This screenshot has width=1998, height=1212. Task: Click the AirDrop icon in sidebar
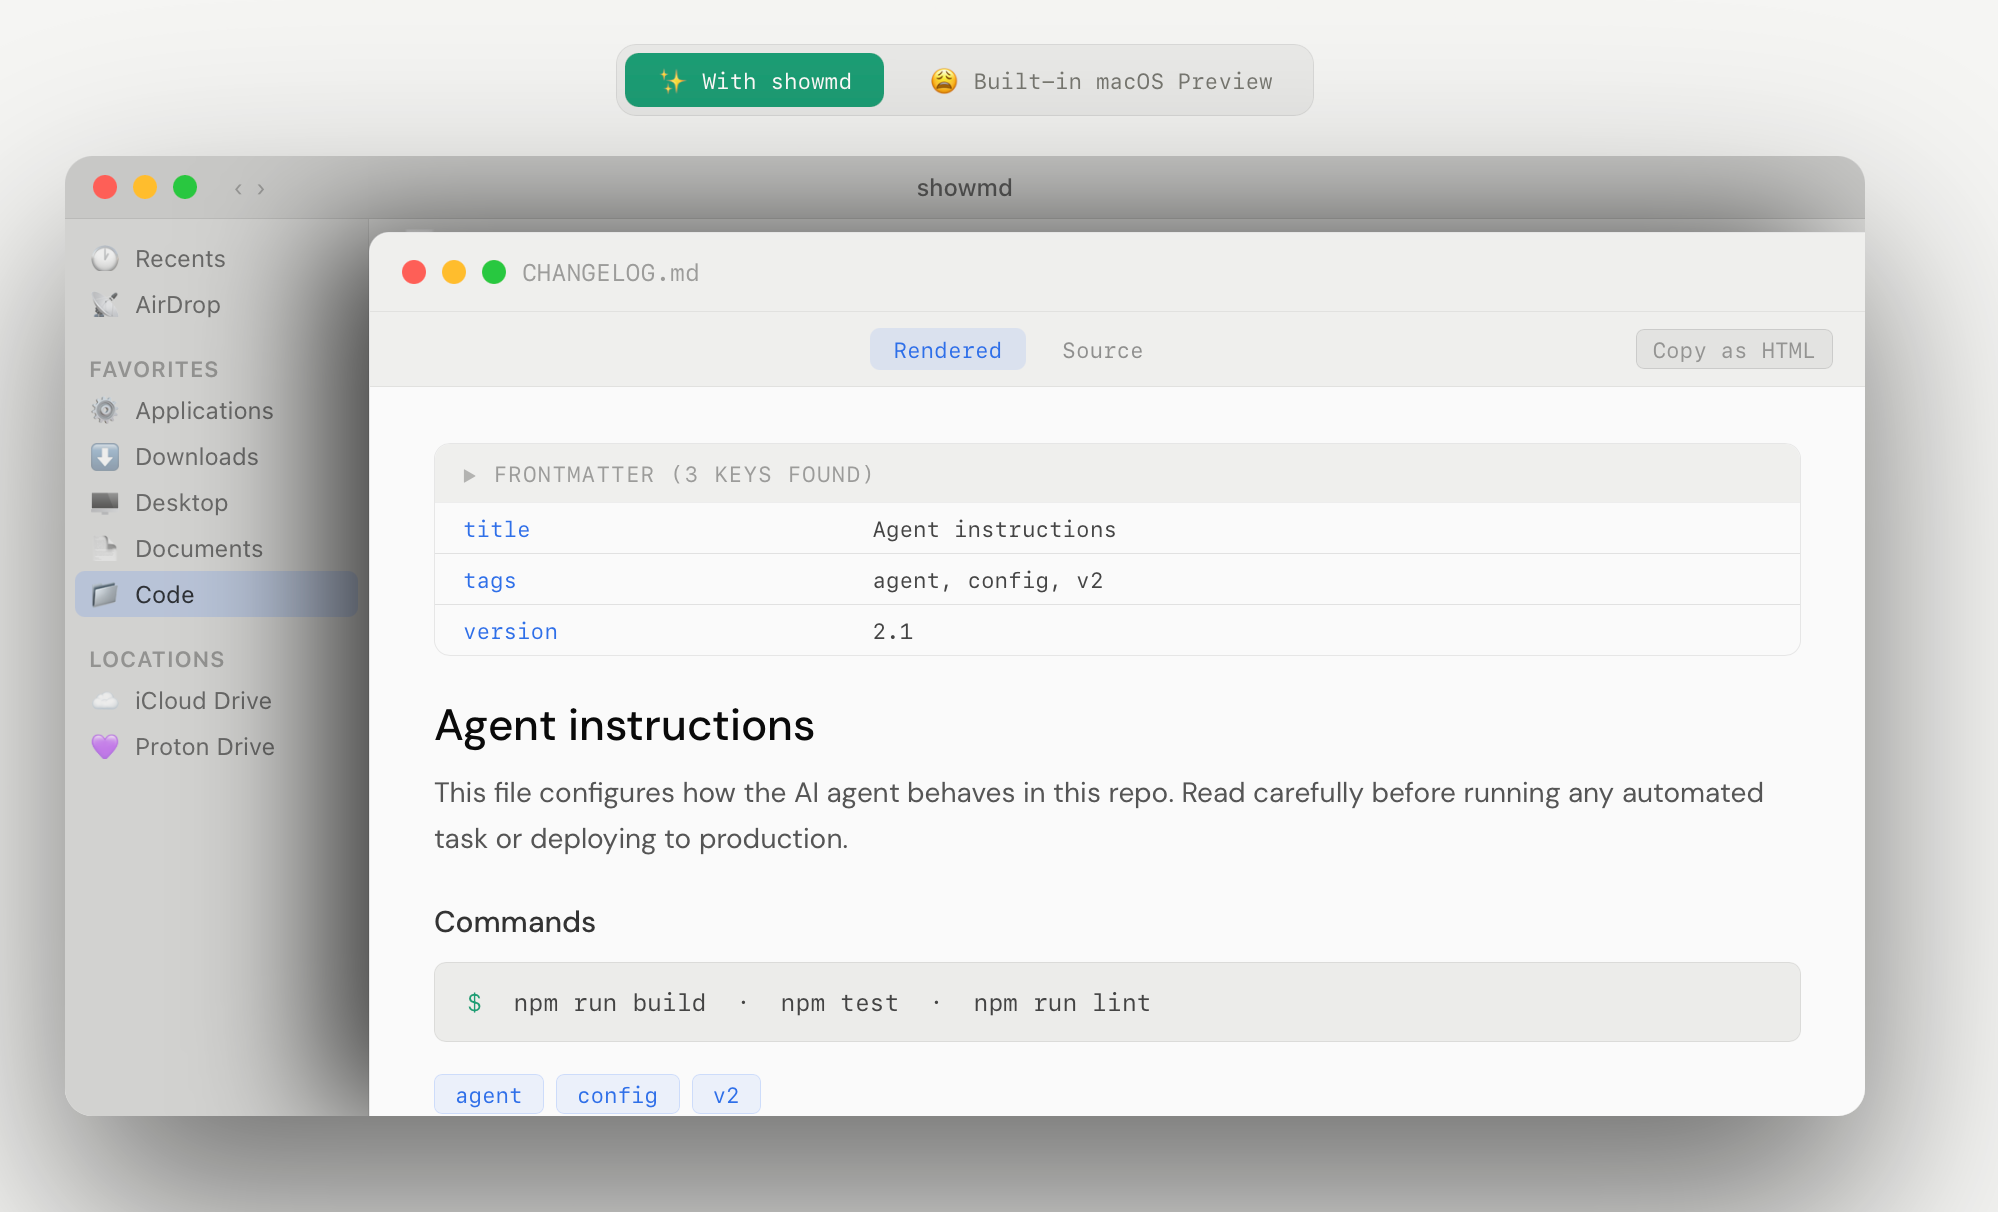[x=105, y=305]
